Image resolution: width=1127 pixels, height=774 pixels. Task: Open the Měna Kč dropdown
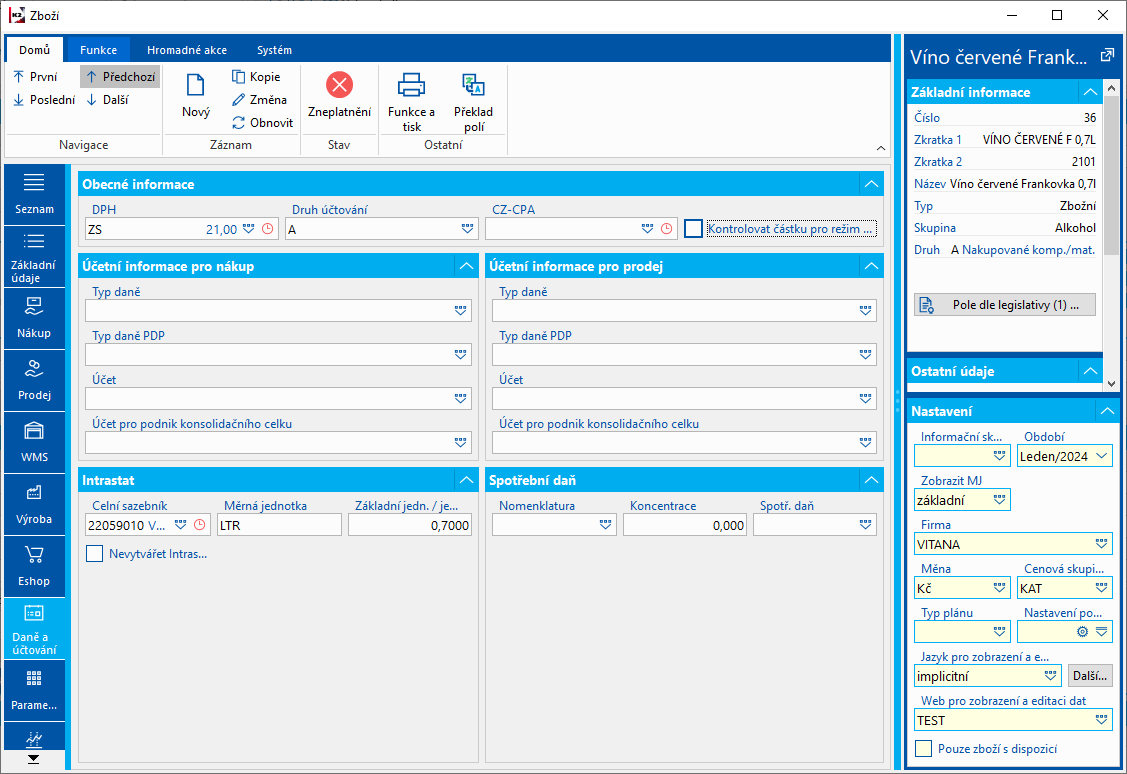999,588
